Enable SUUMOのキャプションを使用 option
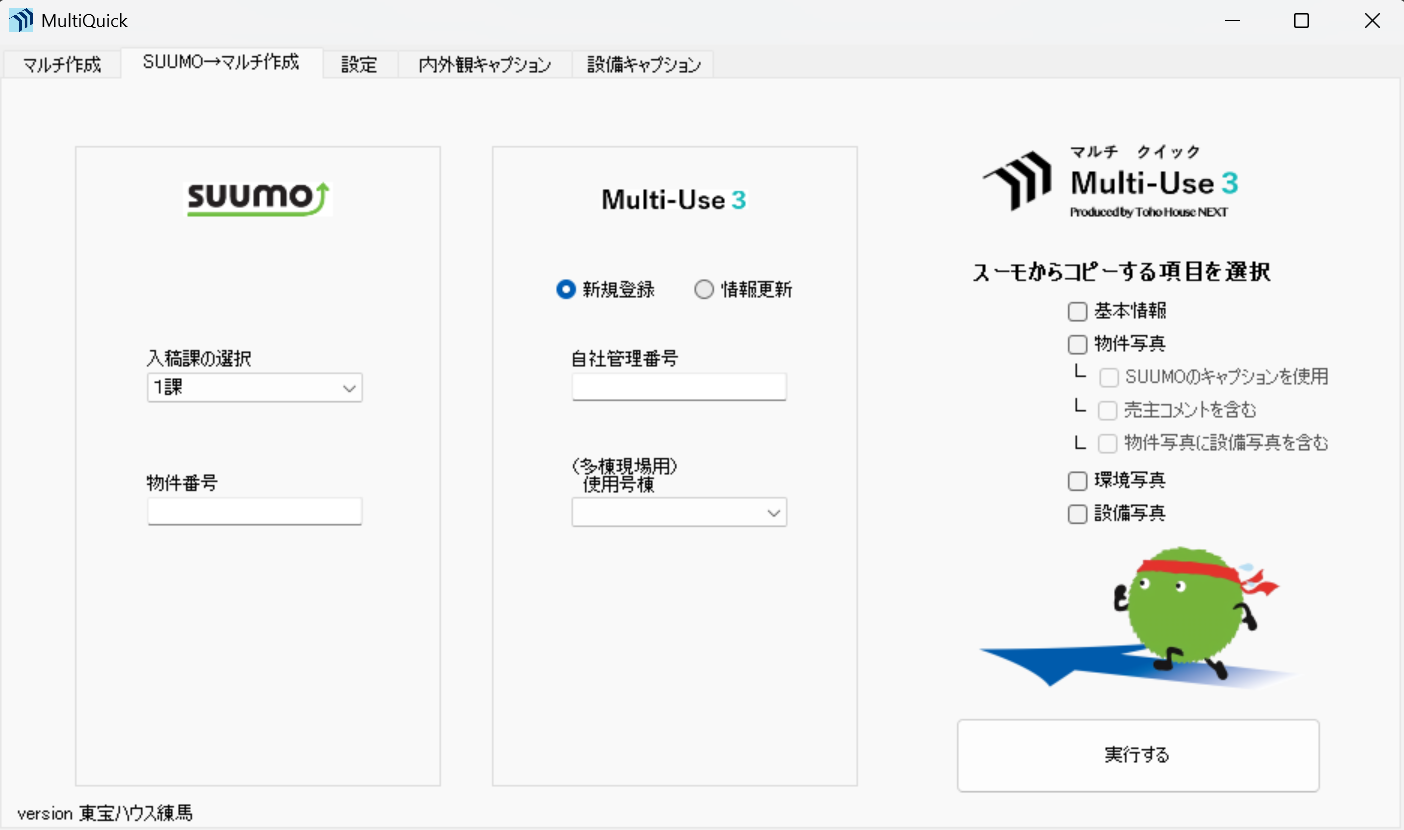The width and height of the screenshot is (1404, 830). point(1108,377)
